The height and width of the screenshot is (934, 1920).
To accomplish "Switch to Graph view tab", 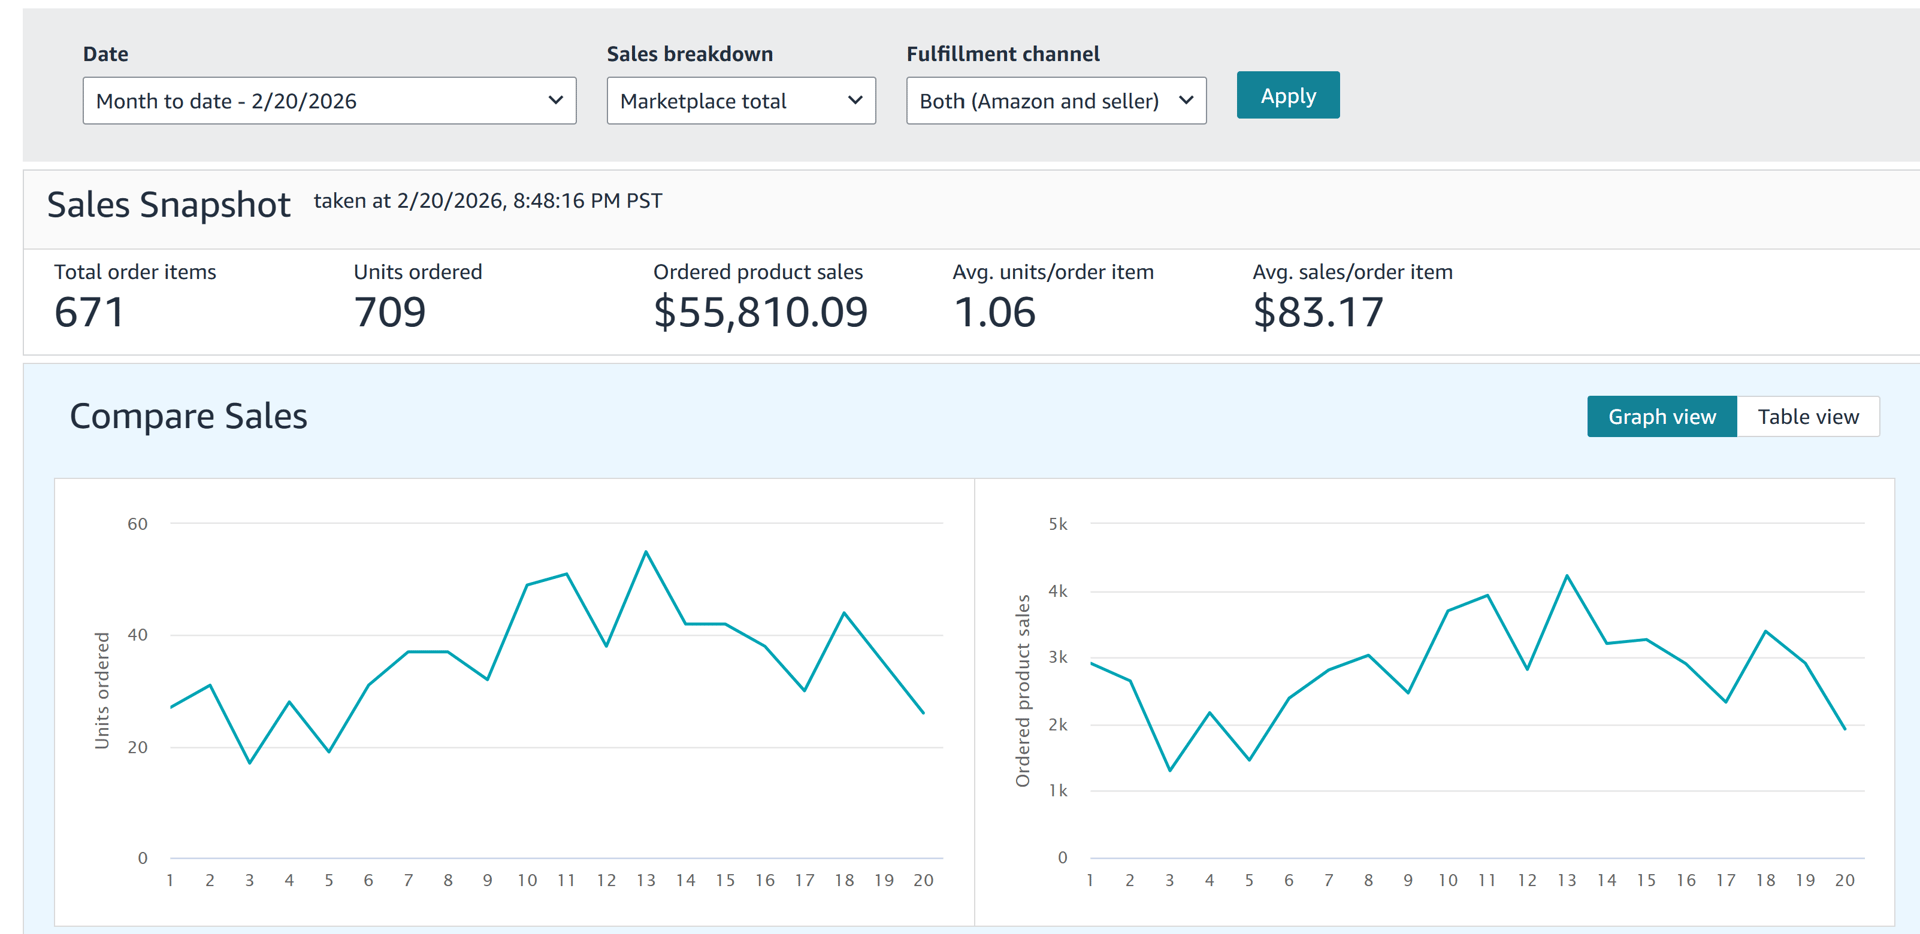I will tap(1661, 417).
